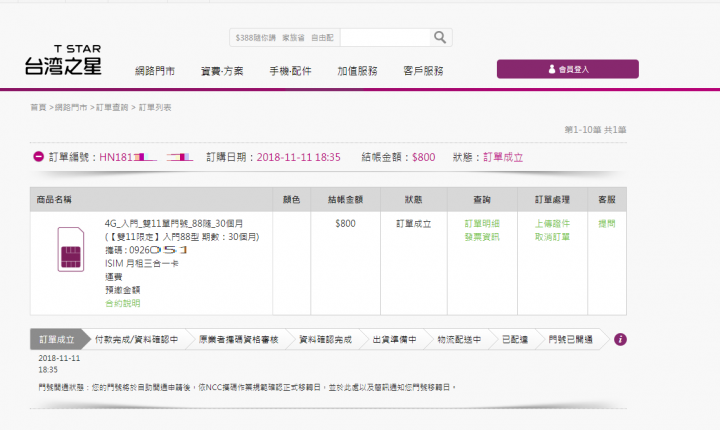Click the 物流配送中 progress step
The height and width of the screenshot is (430, 720).
[459, 339]
